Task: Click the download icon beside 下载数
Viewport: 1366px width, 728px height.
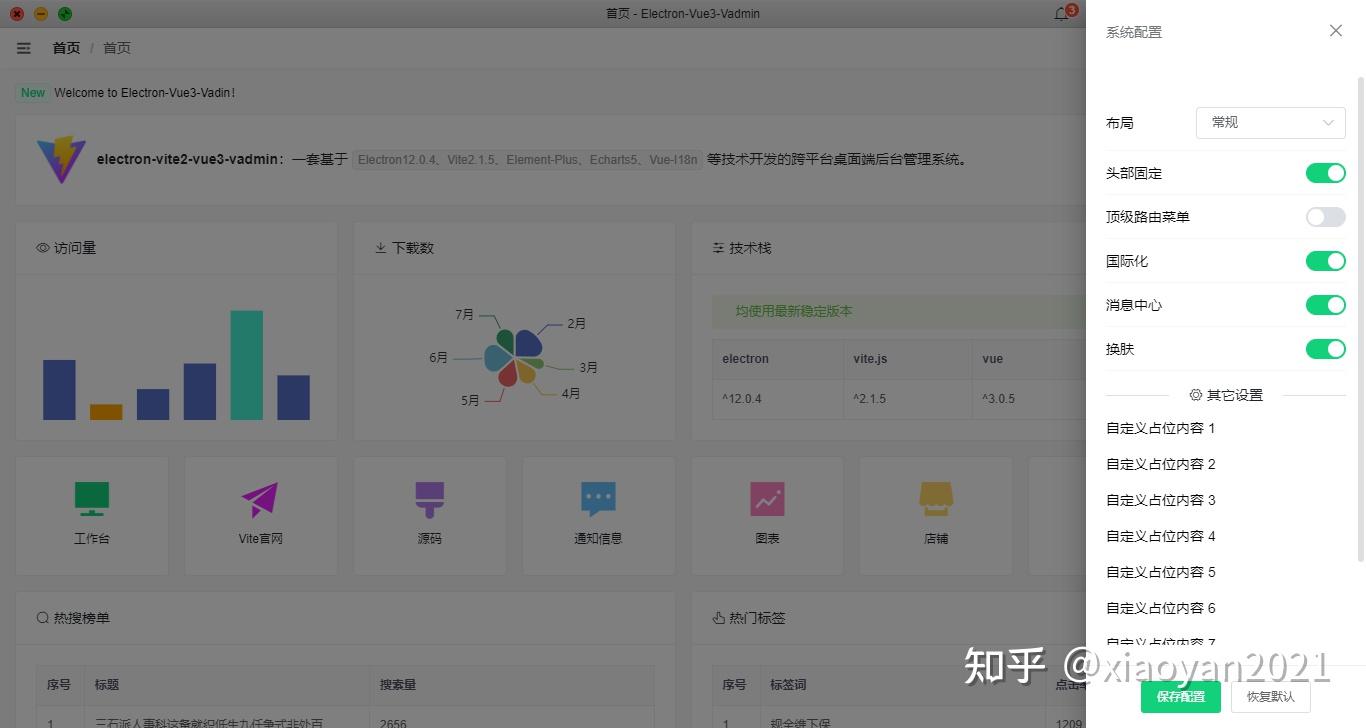Action: pyautogui.click(x=380, y=248)
